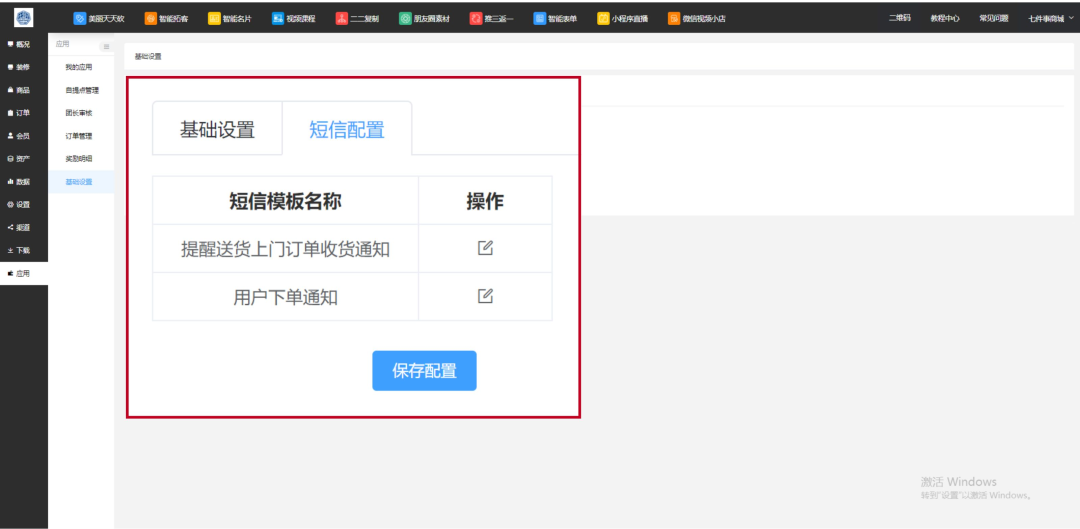
Task: Edit the 提醒送货上门订单收货通知 template
Action: click(x=486, y=248)
